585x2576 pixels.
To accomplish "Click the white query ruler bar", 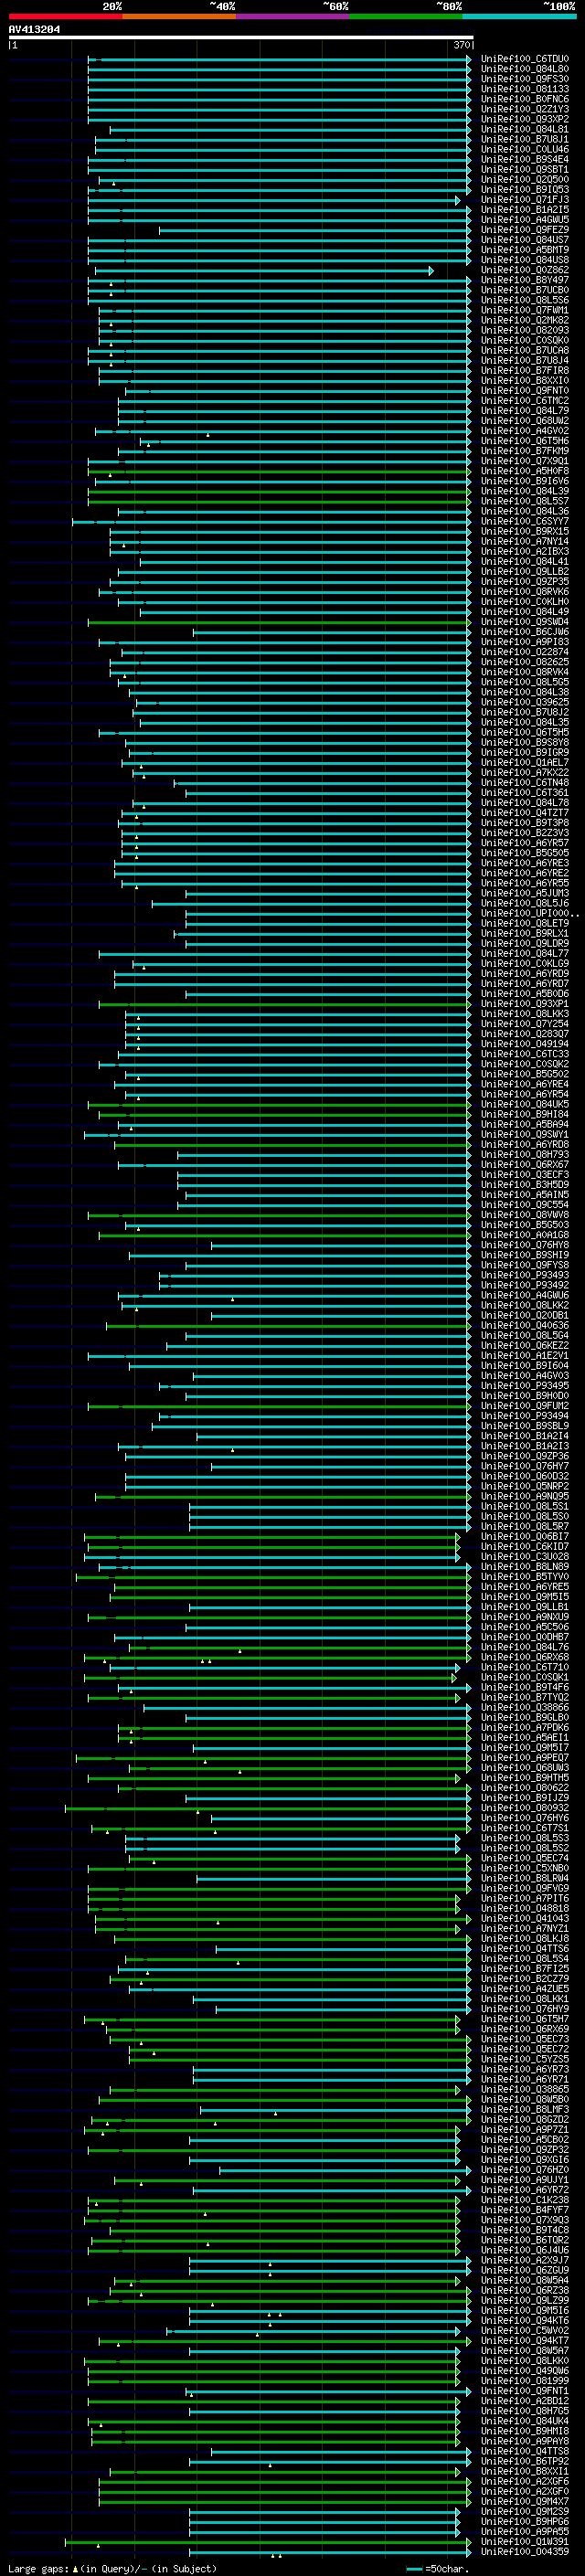I will pyautogui.click(x=241, y=38).
